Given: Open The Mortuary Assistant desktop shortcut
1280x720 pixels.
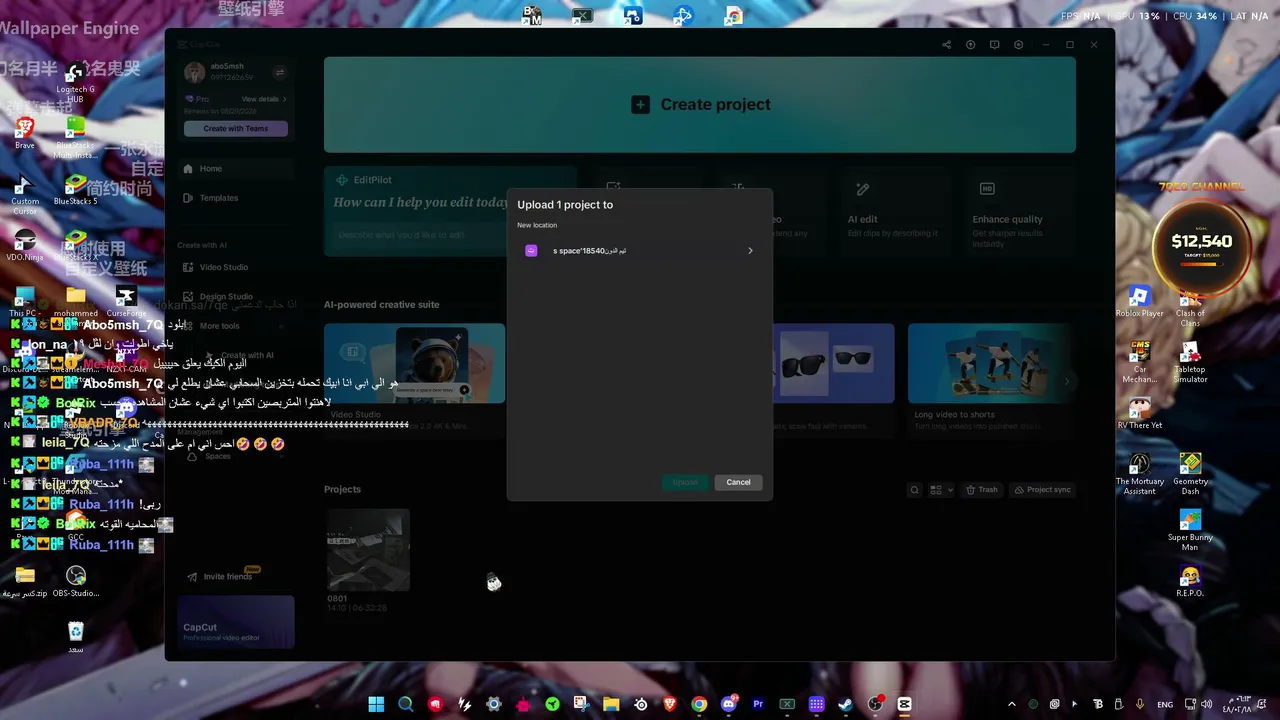Looking at the screenshot, I should 1140,474.
